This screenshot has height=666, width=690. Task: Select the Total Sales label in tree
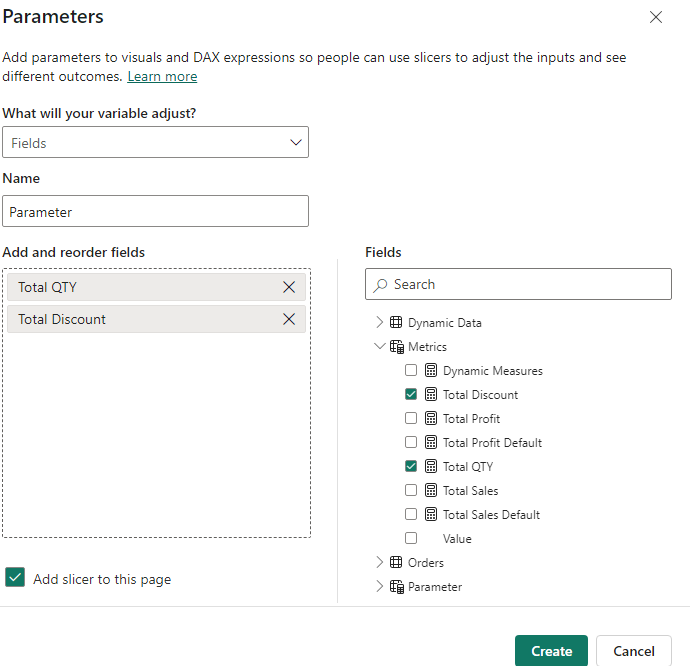click(x=470, y=491)
